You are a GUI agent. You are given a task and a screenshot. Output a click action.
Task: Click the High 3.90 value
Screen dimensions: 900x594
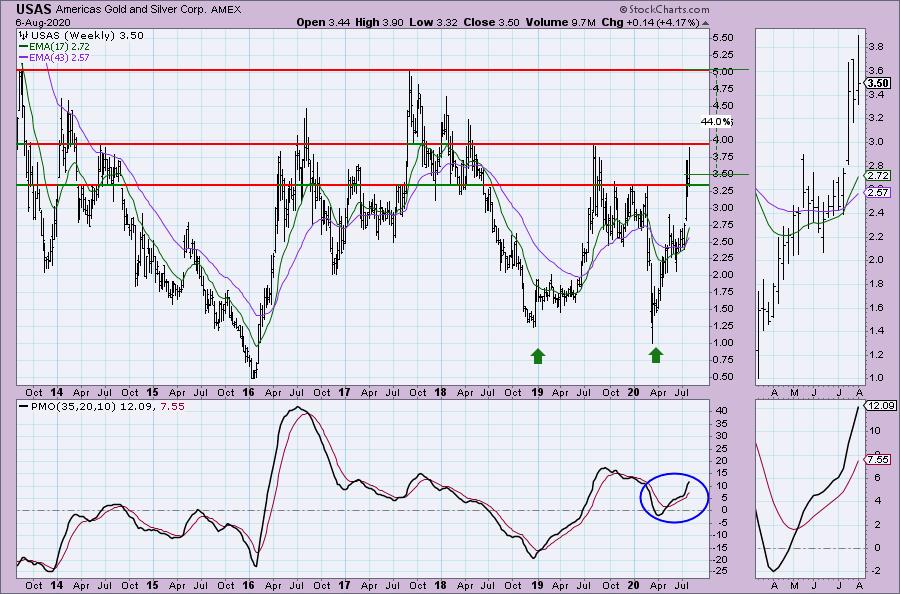pyautogui.click(x=379, y=22)
